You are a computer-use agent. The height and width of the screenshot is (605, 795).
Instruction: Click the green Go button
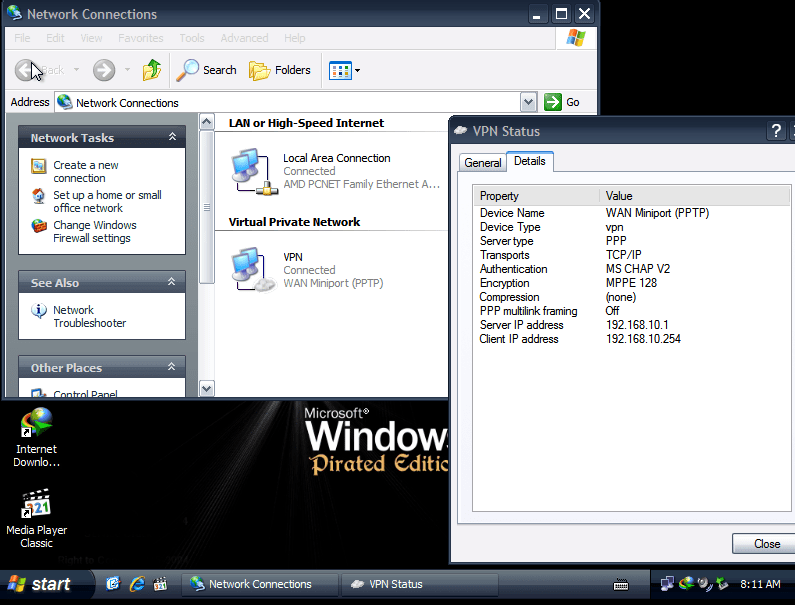tap(562, 102)
